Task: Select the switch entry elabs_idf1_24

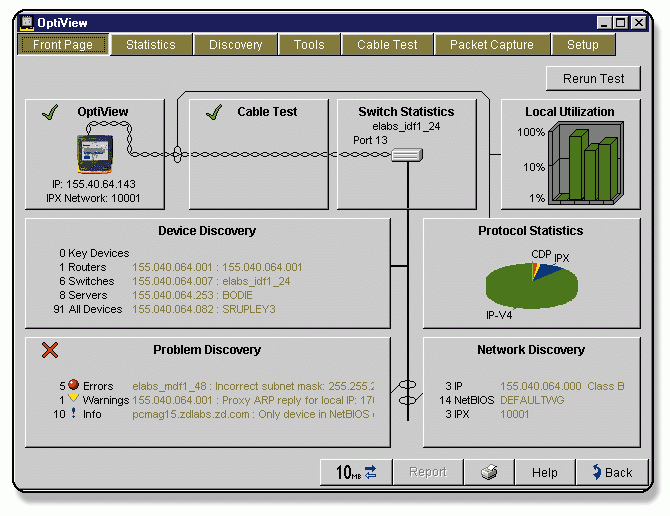Action: (x=211, y=281)
